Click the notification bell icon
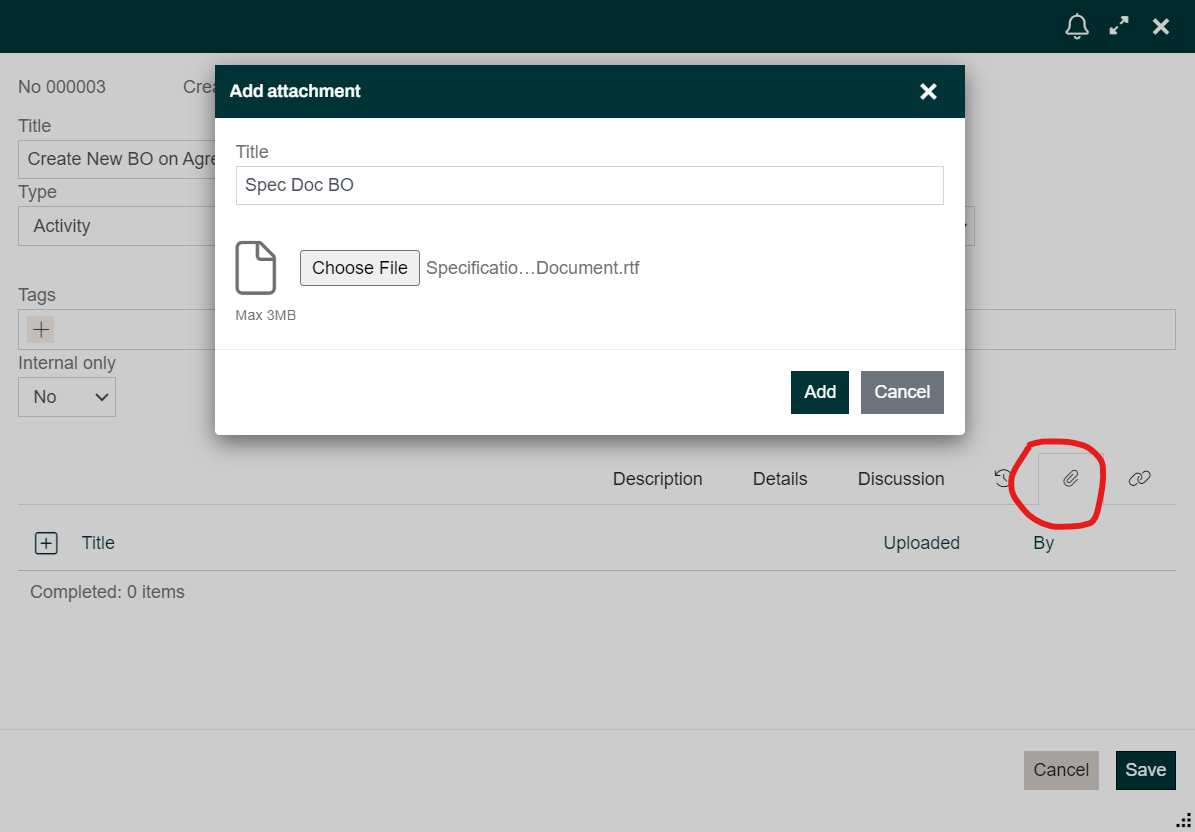Viewport: 1195px width, 832px height. [x=1077, y=26]
